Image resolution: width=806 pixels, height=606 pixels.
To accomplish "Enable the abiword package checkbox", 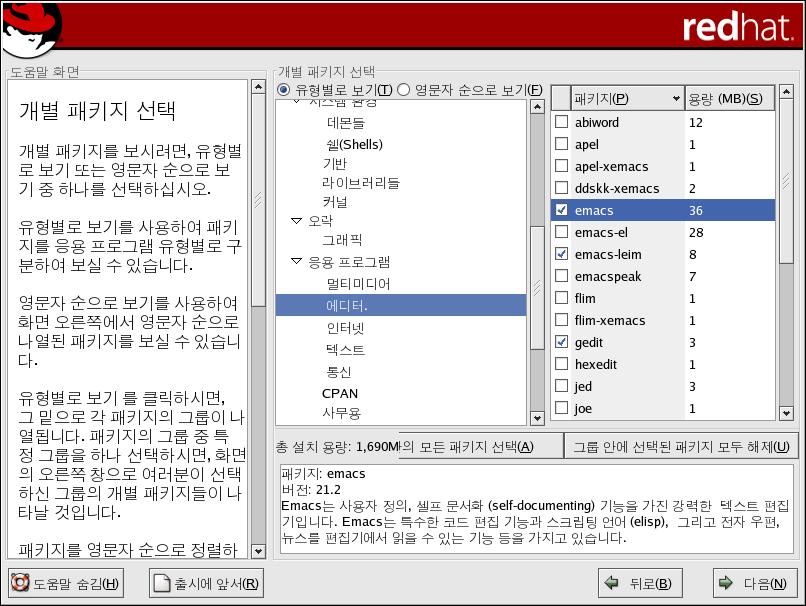I will pos(561,122).
